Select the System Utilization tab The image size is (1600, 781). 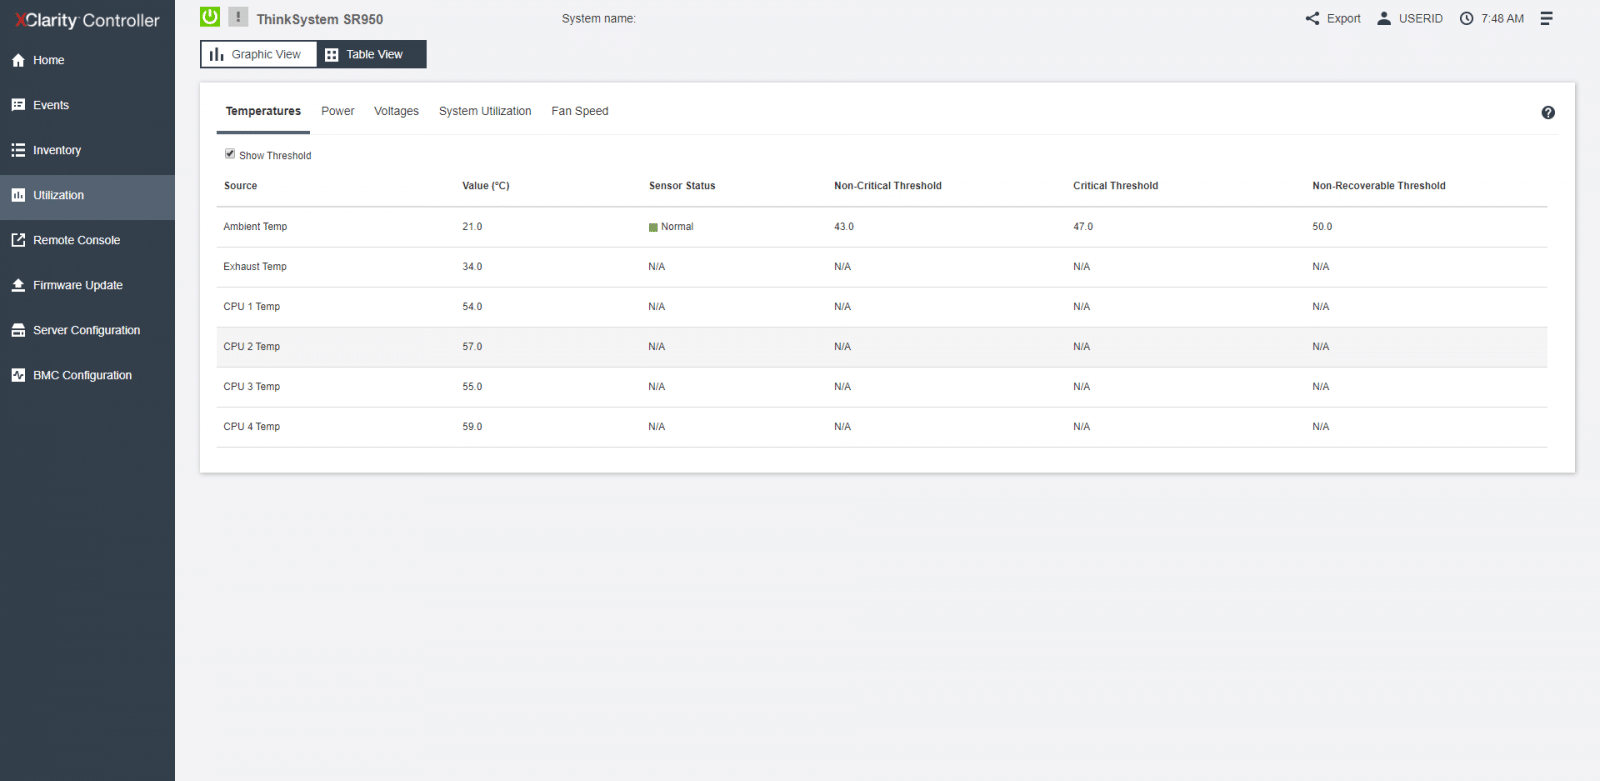[x=485, y=111]
